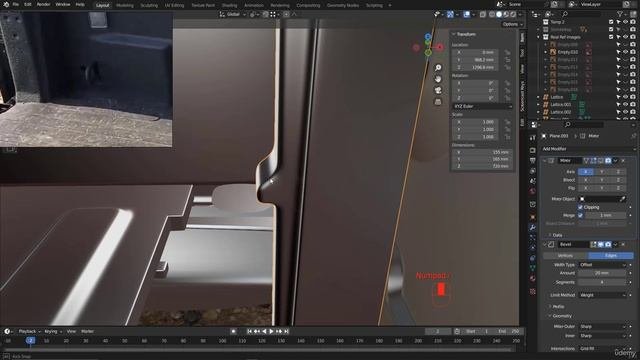Hide Lattice.001 with its eye icon
The width and height of the screenshot is (640, 360).
[625, 104]
